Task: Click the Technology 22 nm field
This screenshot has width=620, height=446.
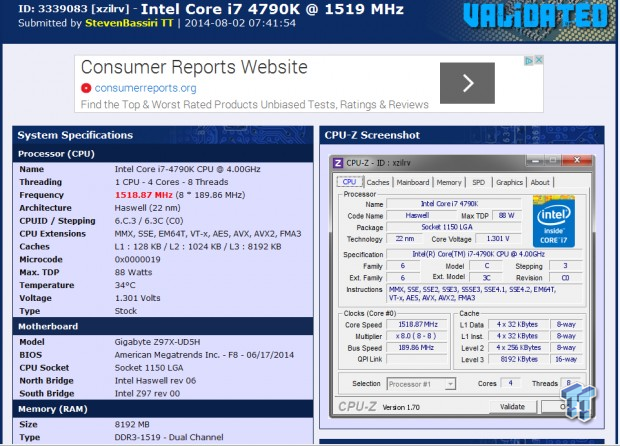Action: coord(405,239)
